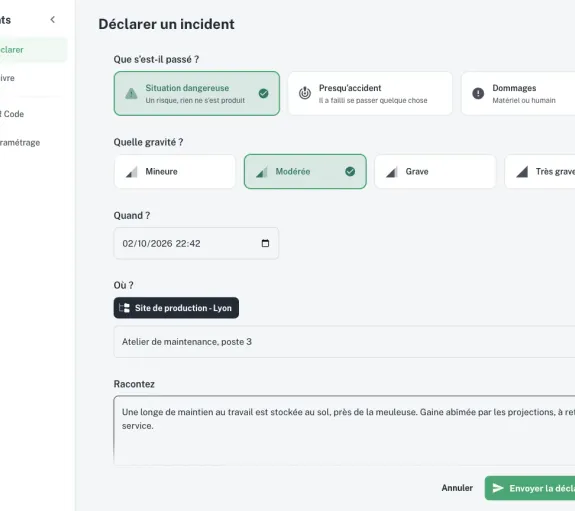Image resolution: width=575 pixels, height=511 pixels.
Task: Select the Situation dangereuse incident type
Action: [197, 94]
